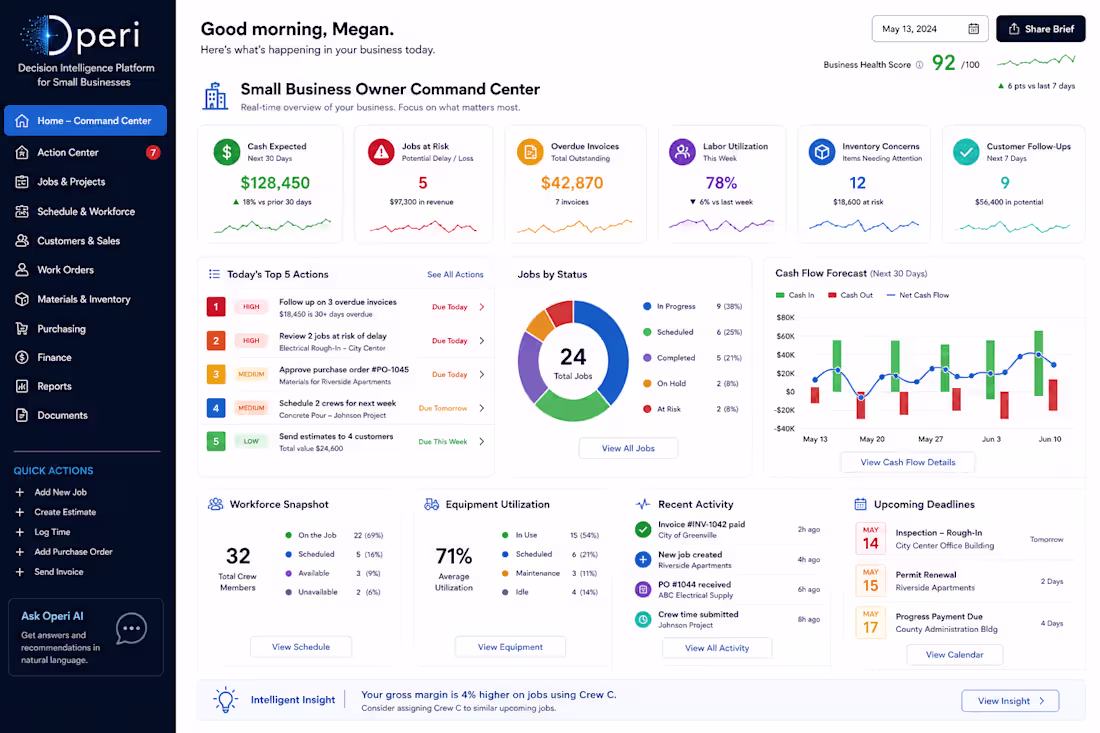Click the Inventory Concerns cube icon

coord(821,152)
